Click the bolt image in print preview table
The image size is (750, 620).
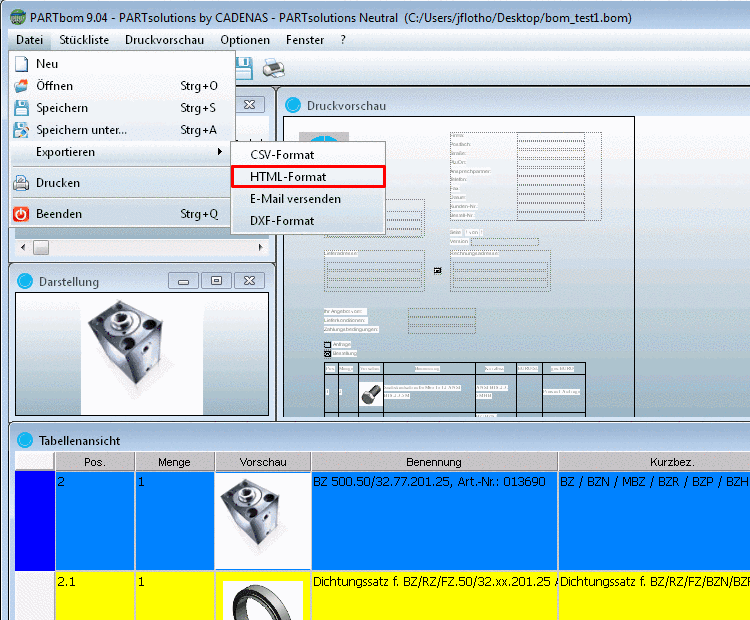click(x=371, y=394)
